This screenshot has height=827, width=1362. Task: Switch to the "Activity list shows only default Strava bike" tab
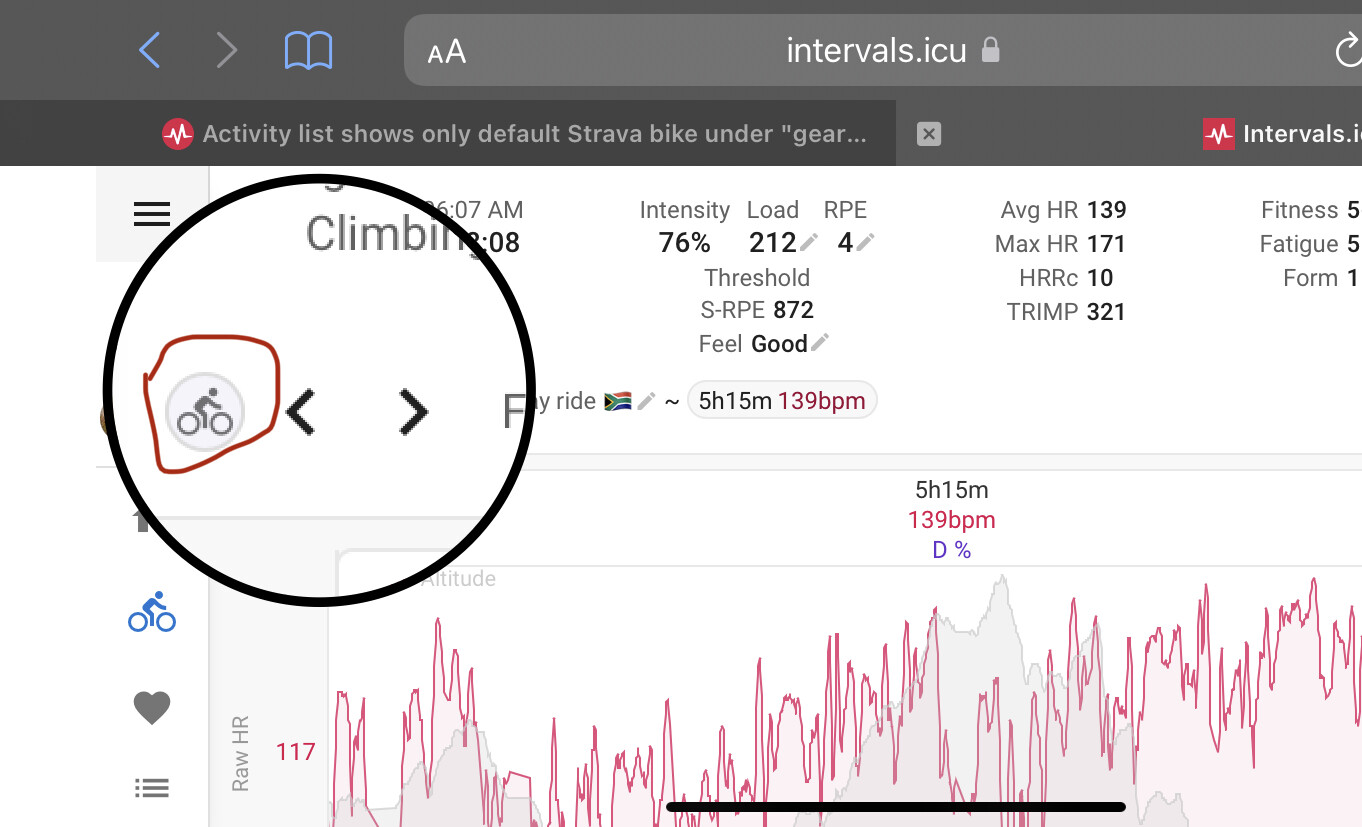514,134
